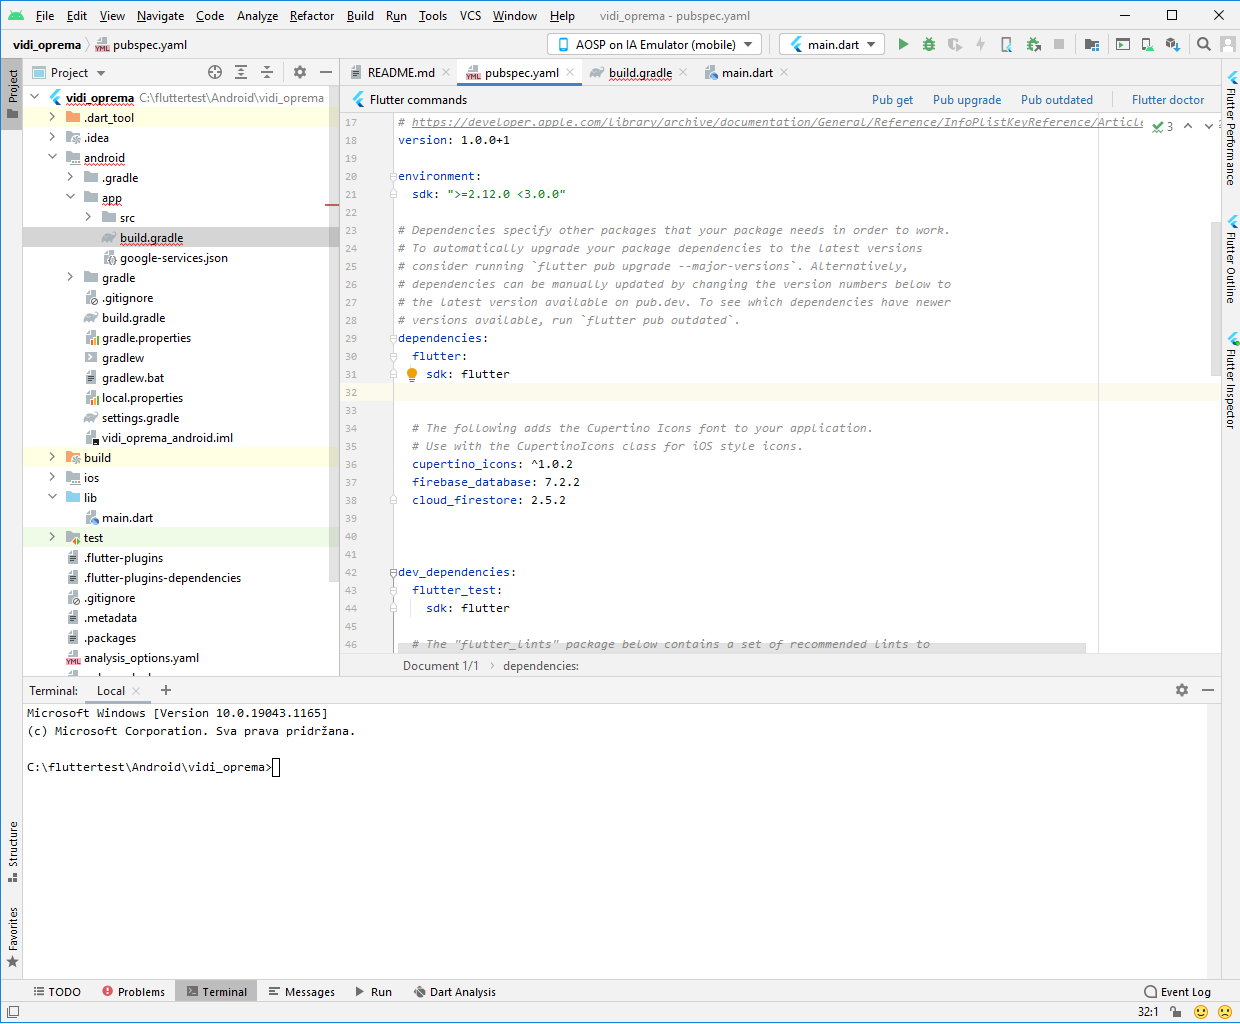Run main.dart with the green play button

pos(903,44)
